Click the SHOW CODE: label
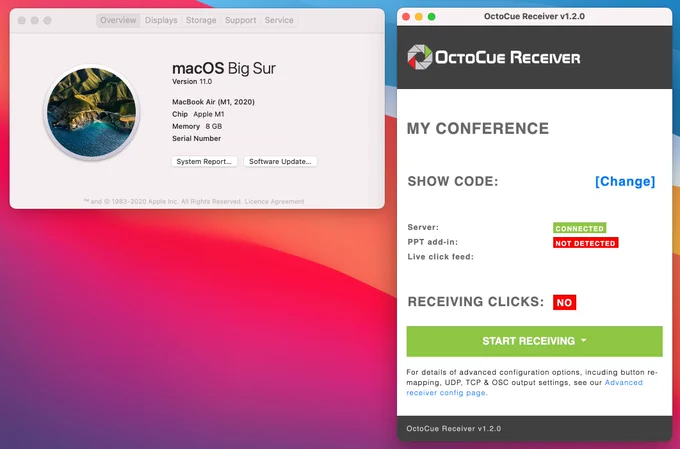The image size is (680, 449). pyautogui.click(x=453, y=181)
